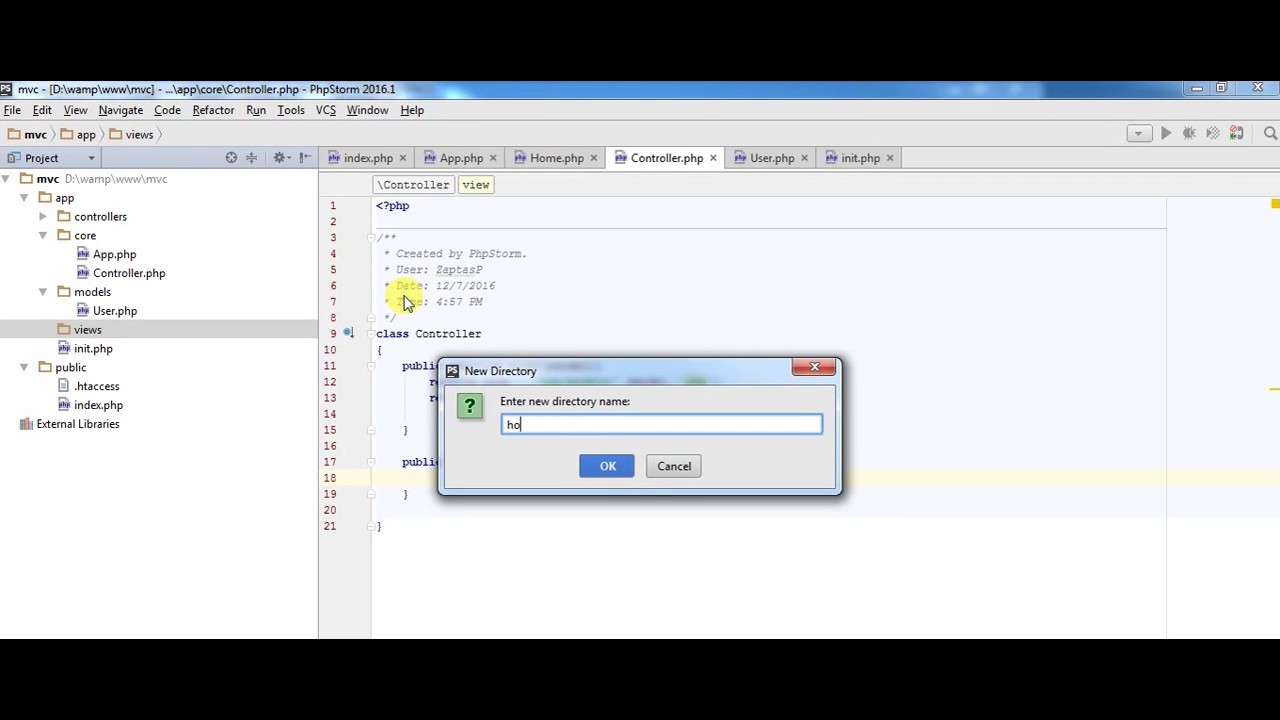The image size is (1280, 720).
Task: Open the Tools menu
Action: pos(291,110)
